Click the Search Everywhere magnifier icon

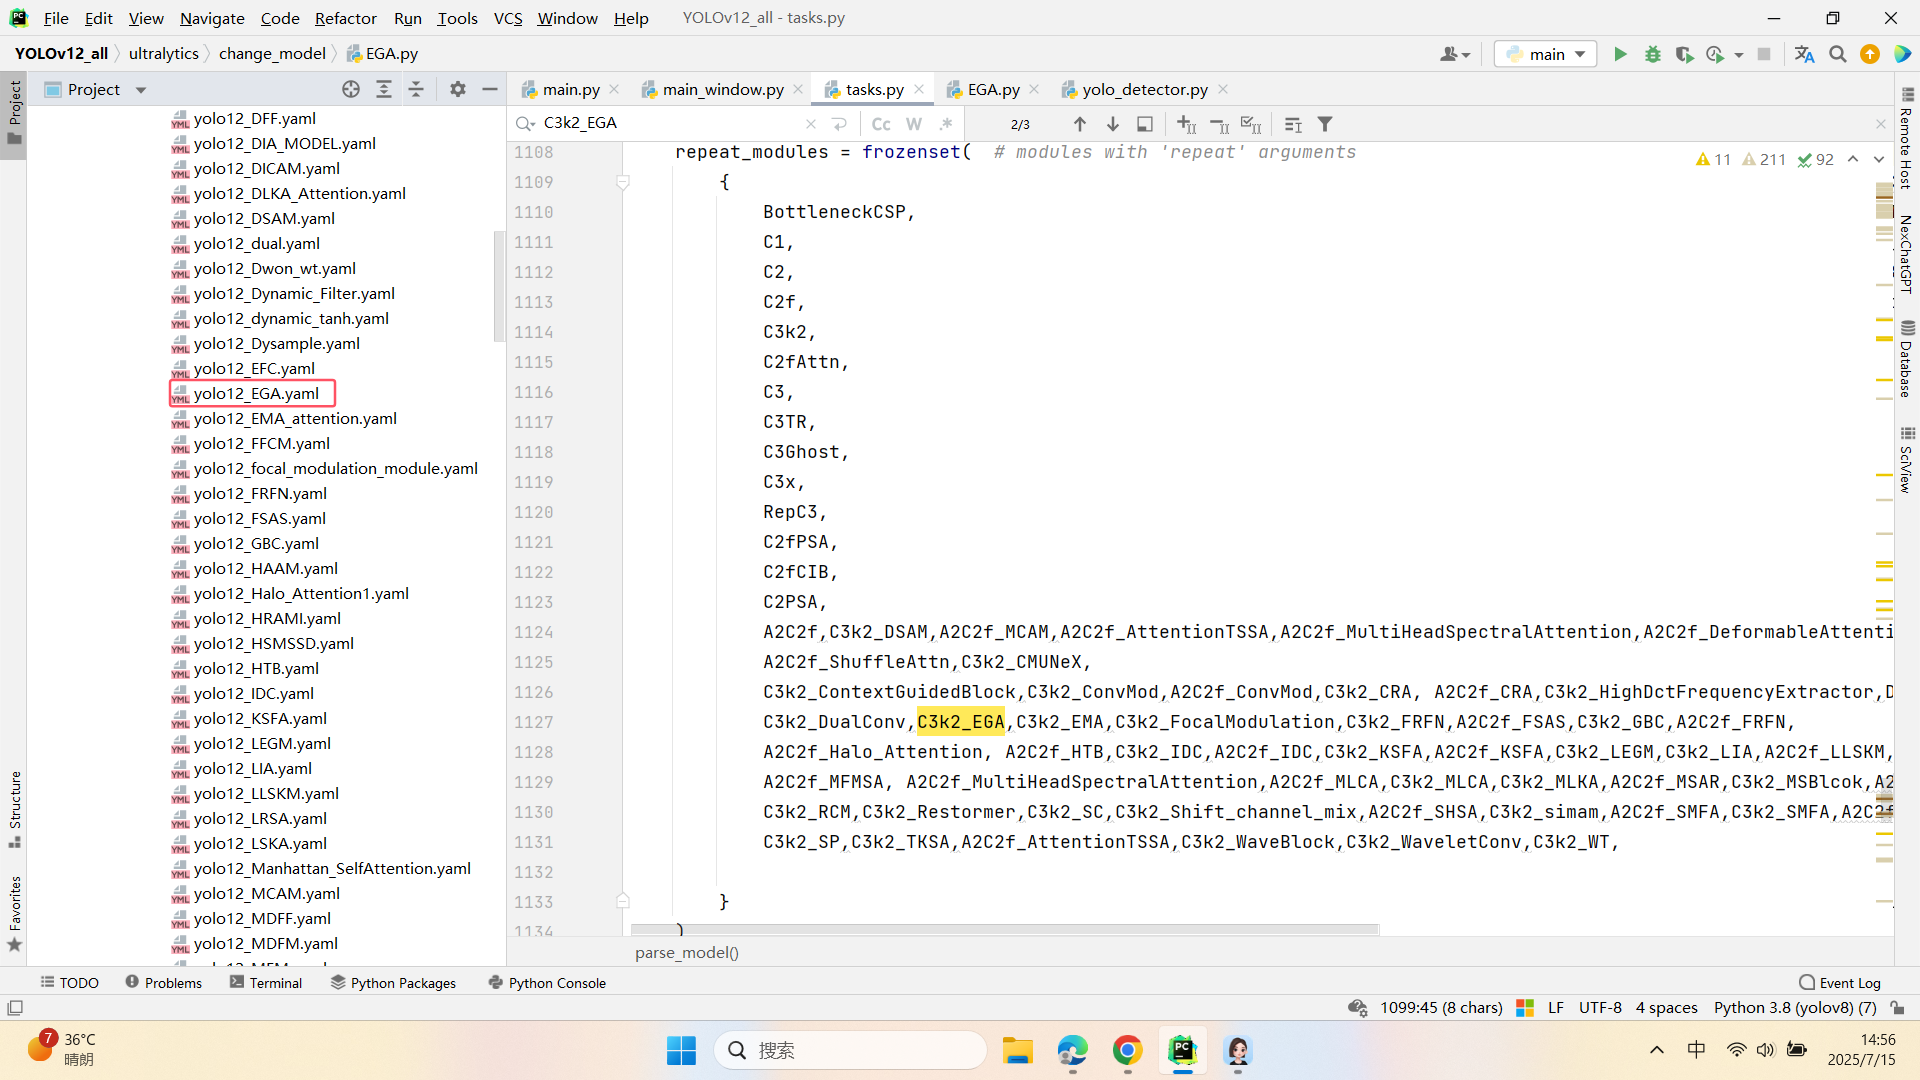(x=1837, y=54)
